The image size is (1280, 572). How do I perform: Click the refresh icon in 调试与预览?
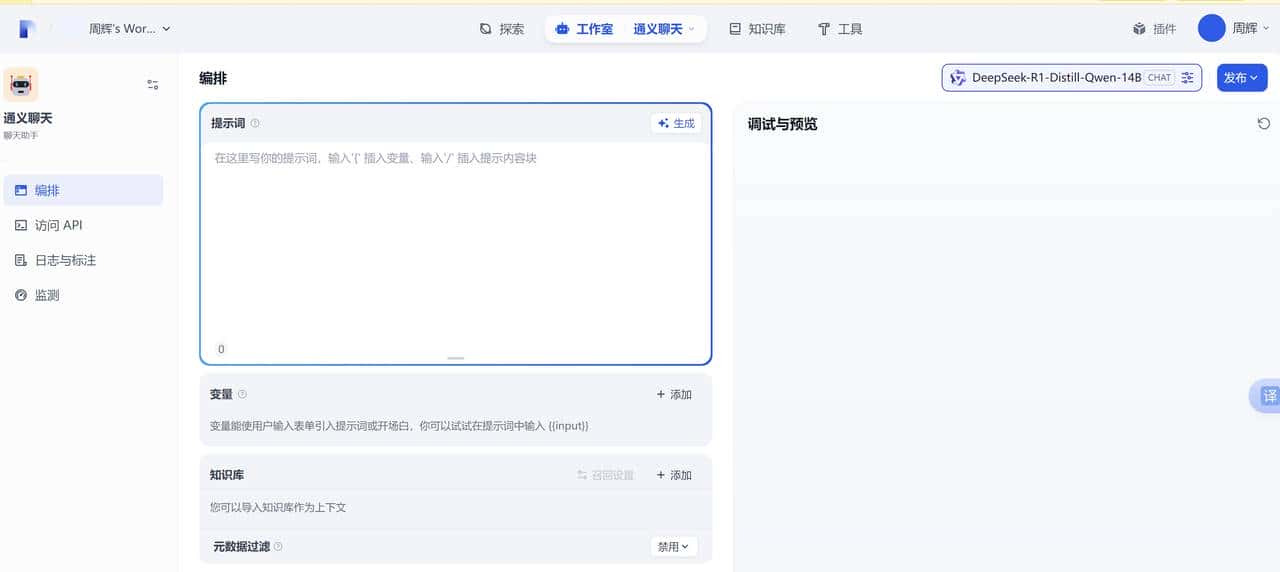1263,123
